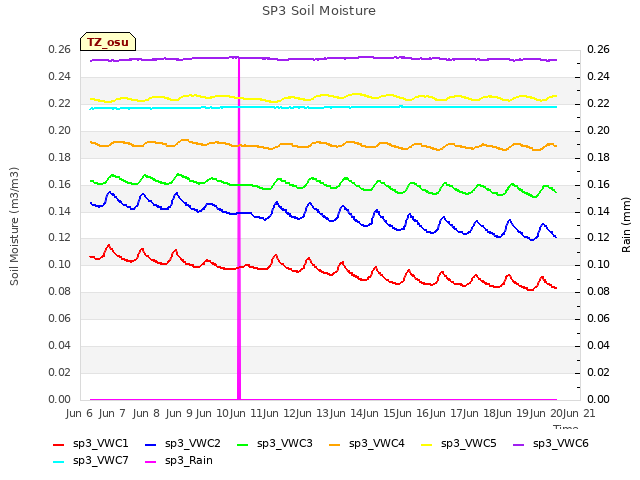
Task: Click the SP3 Soil Moisture chart title
Action: click(x=319, y=11)
